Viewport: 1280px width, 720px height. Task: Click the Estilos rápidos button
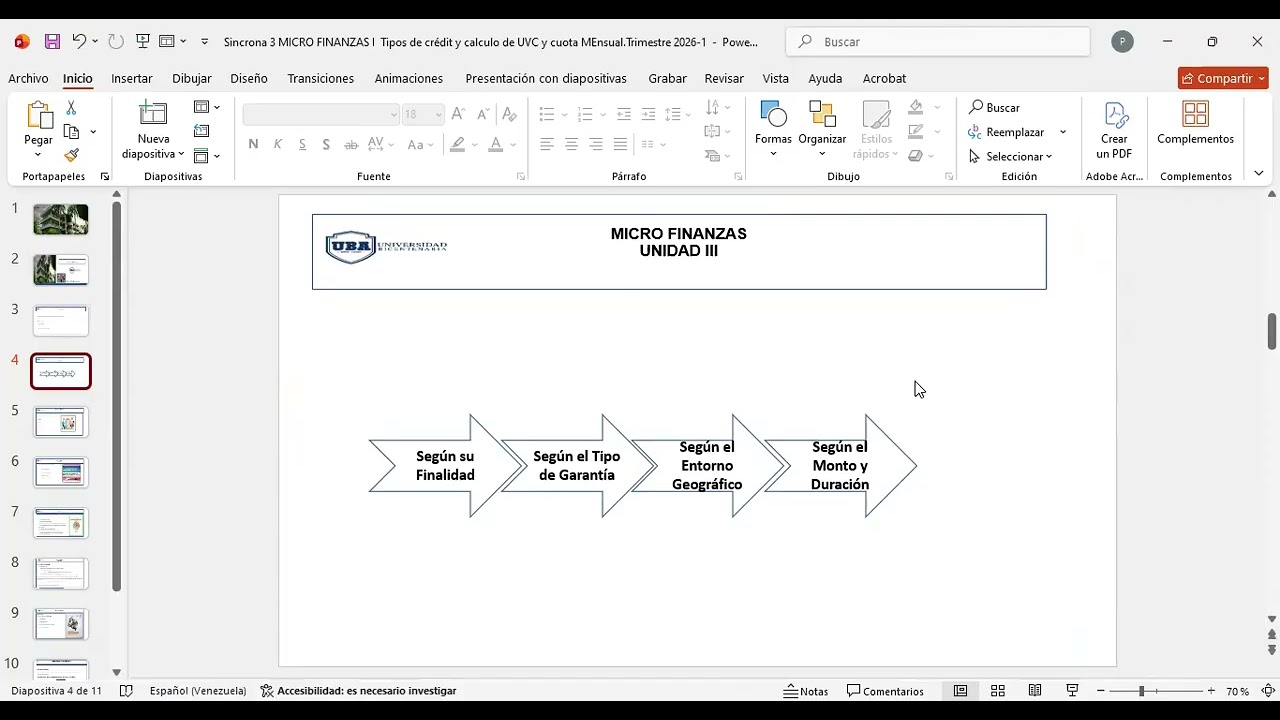876,130
